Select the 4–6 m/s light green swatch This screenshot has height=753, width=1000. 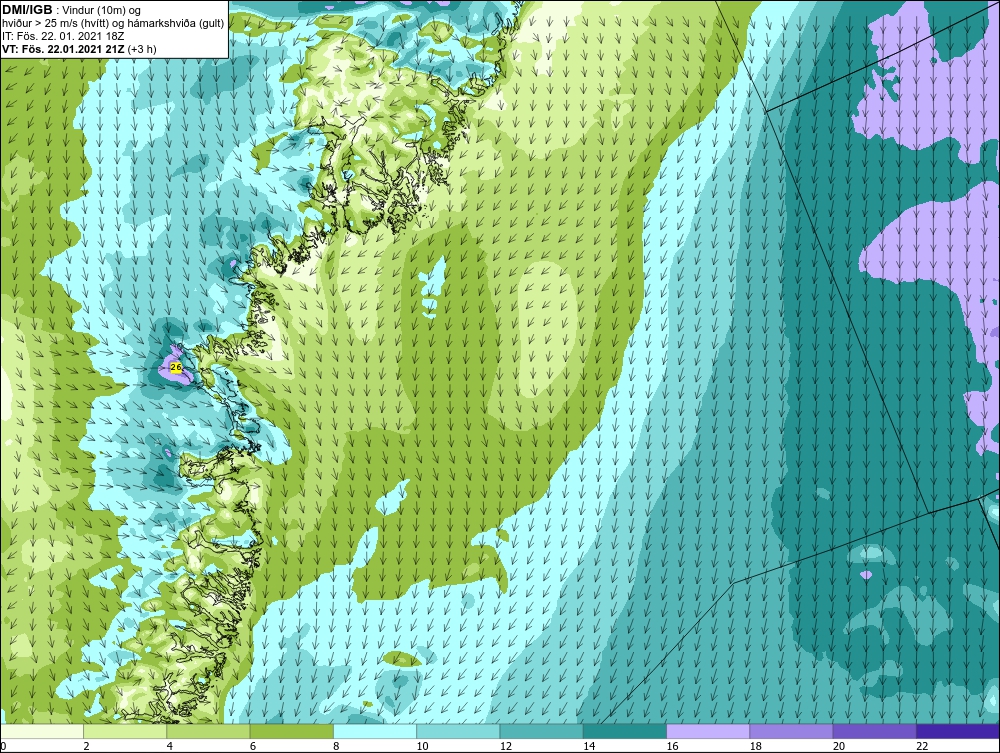tap(208, 731)
